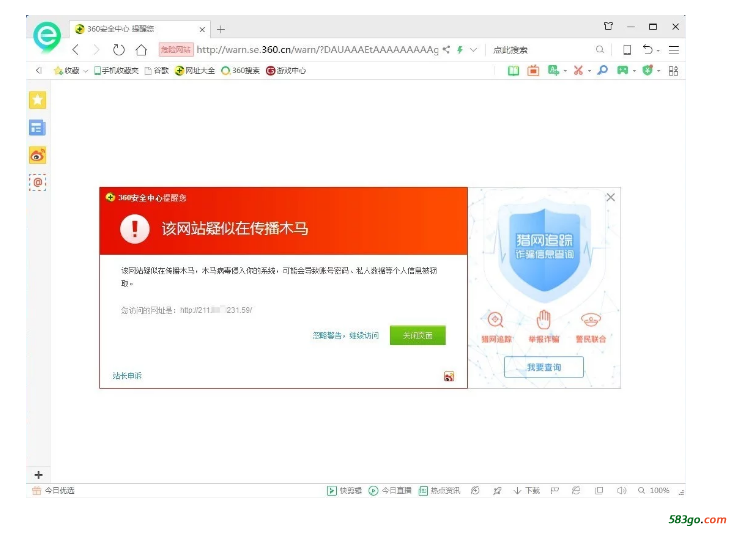This screenshot has width=732, height=535.
Task: Click the green shield security icon
Action: [x=648, y=70]
